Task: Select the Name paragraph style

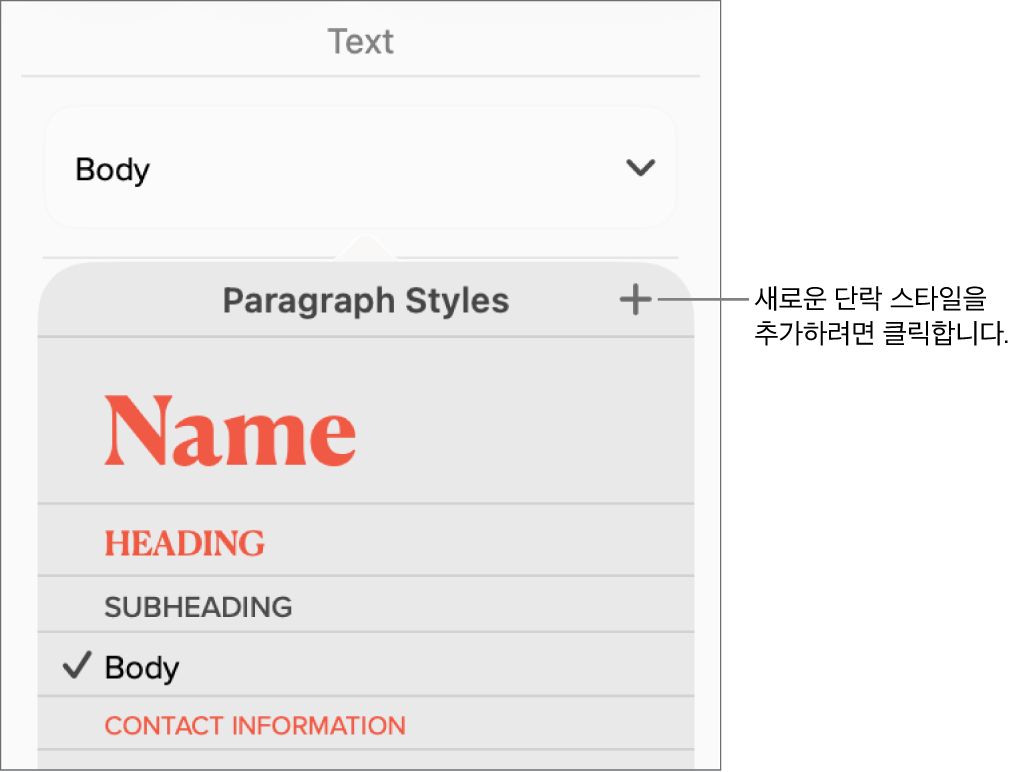Action: pos(365,421)
